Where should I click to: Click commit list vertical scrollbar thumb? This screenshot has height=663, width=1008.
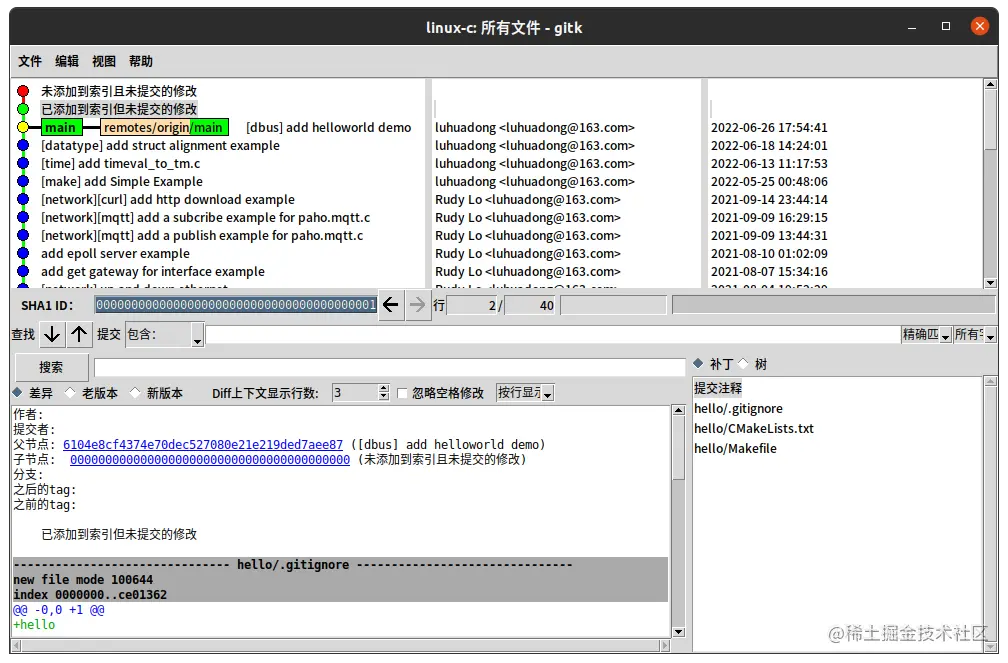991,120
